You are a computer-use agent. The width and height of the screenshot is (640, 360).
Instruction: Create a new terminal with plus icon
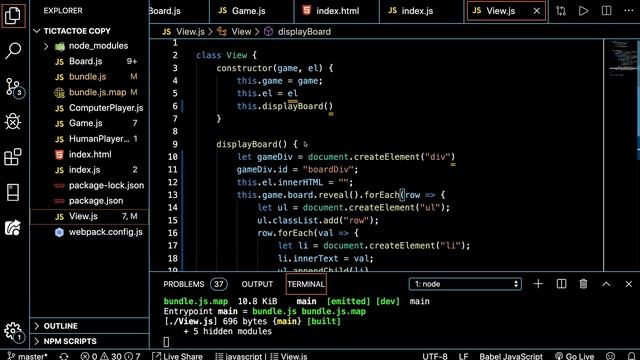coord(538,284)
